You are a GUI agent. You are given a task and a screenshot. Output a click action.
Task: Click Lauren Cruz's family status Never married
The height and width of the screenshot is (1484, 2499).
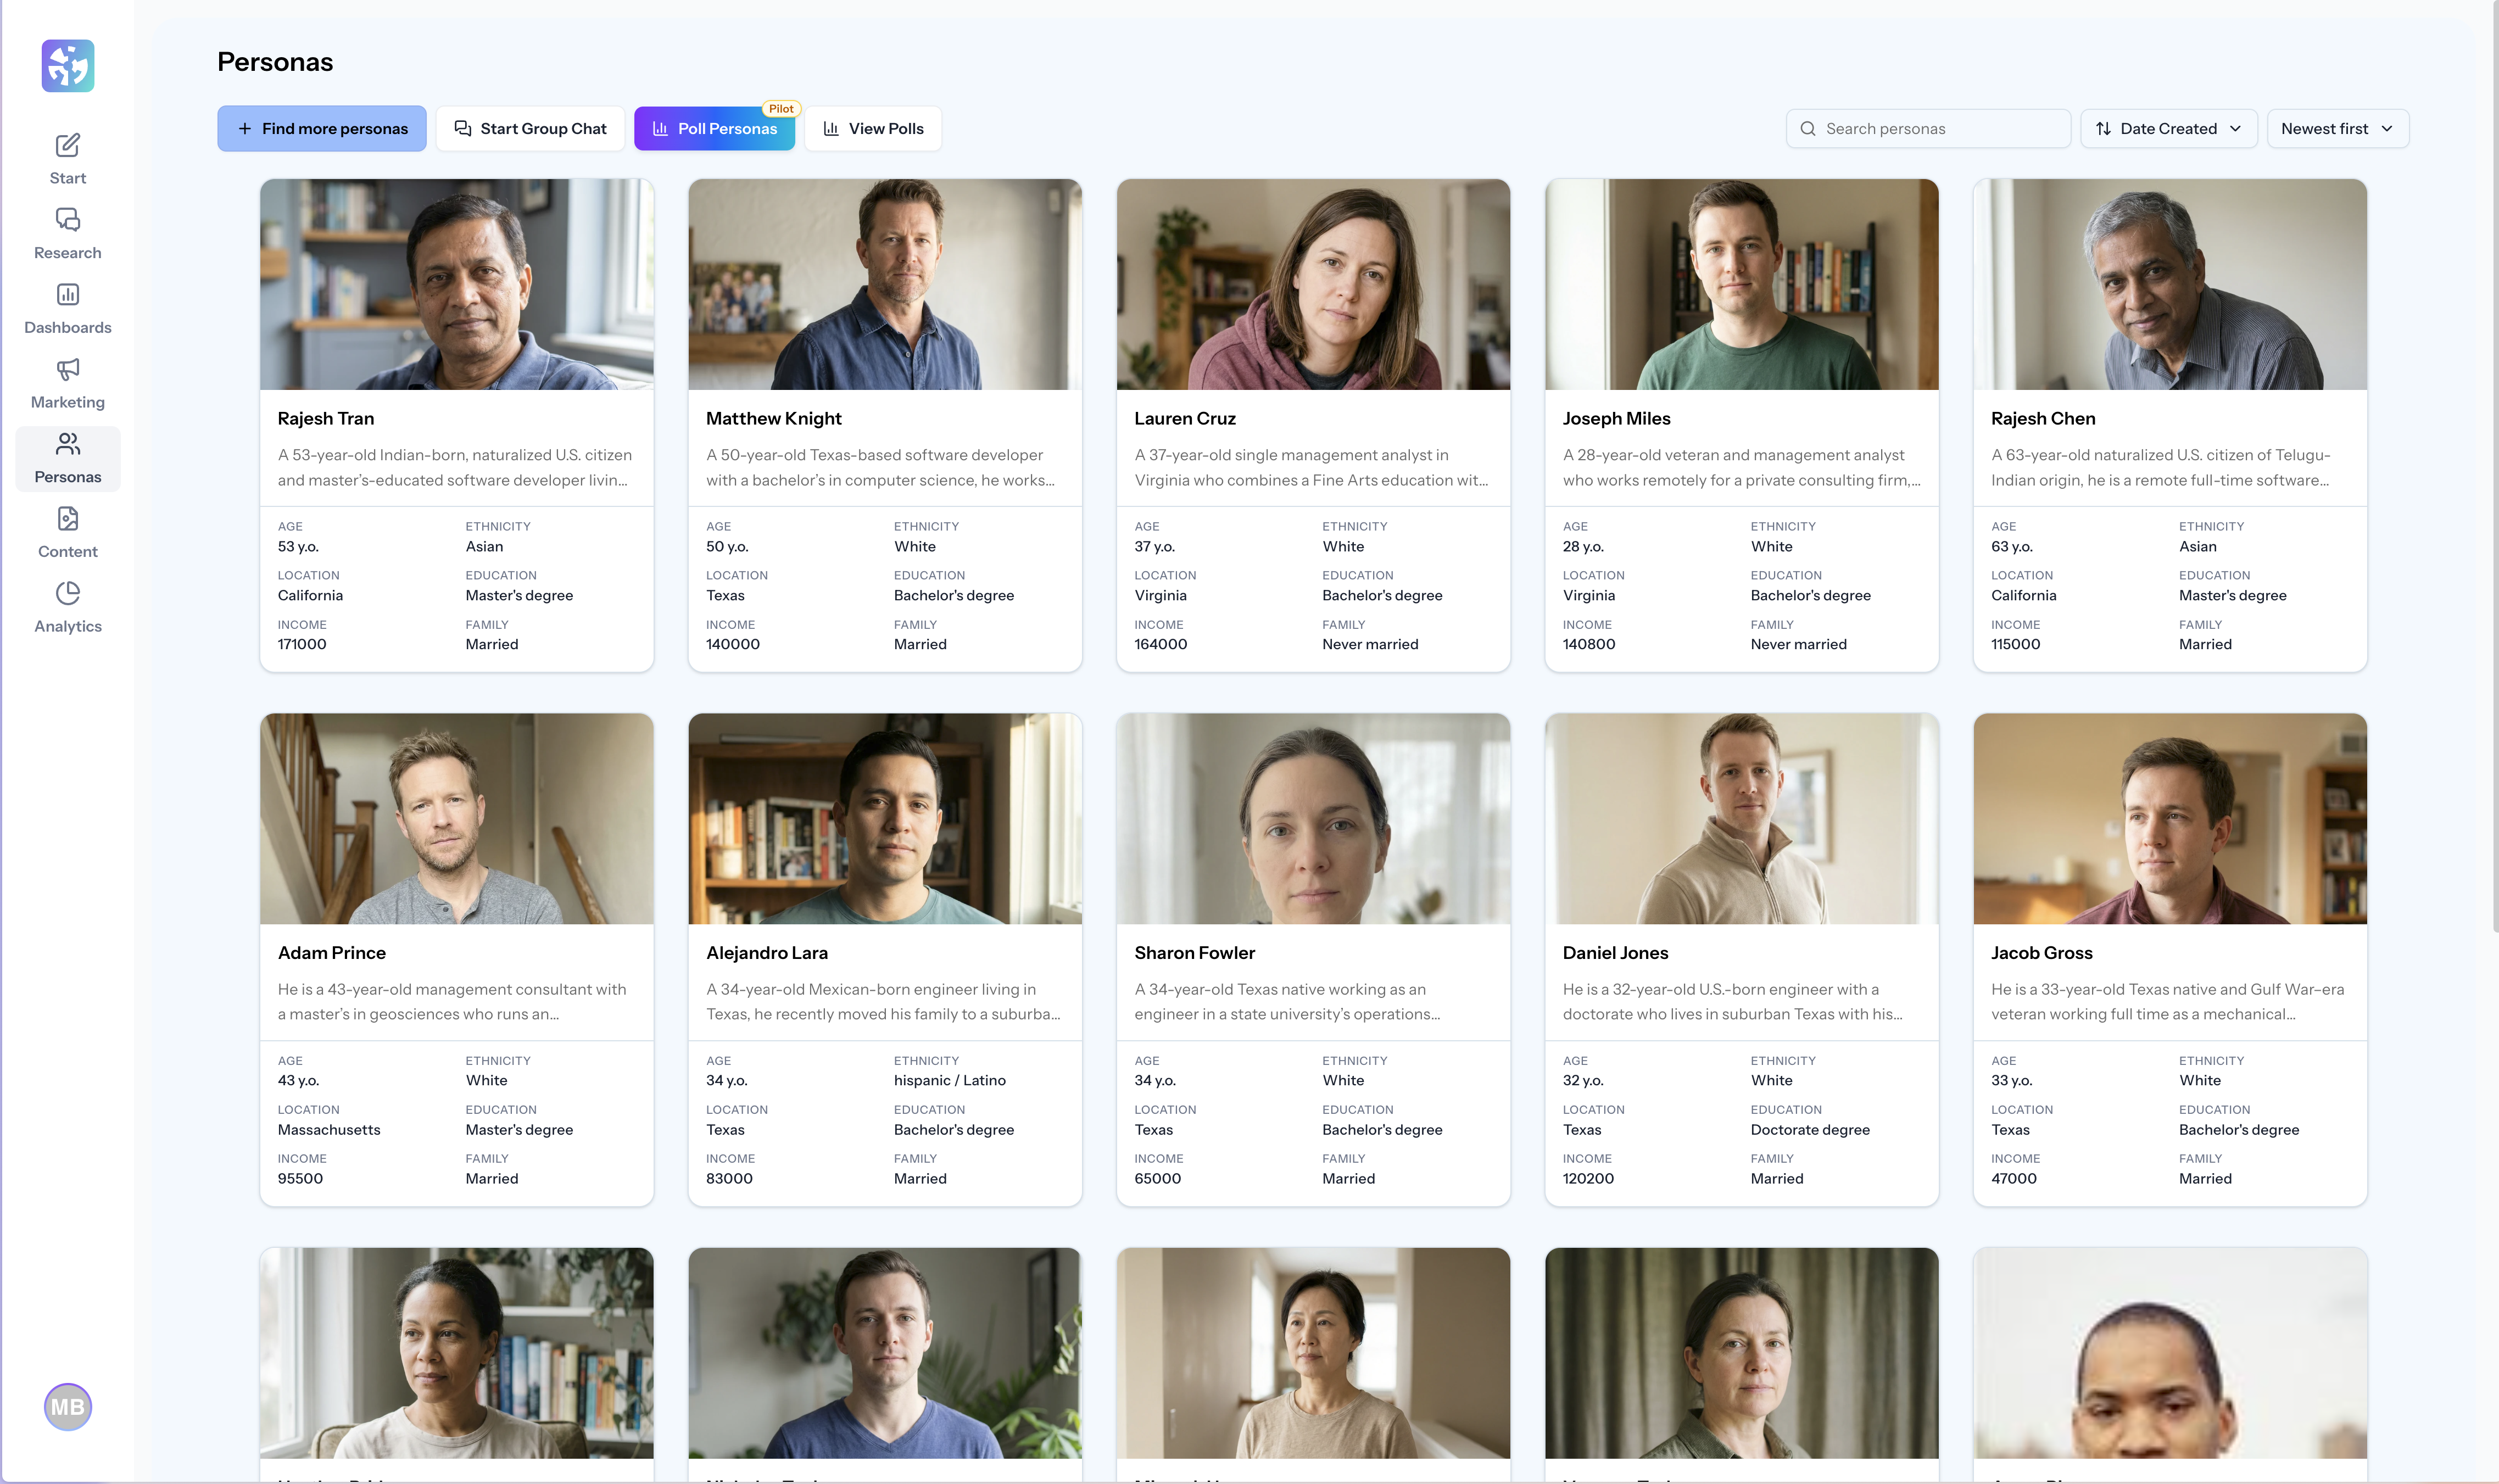[x=1370, y=645]
